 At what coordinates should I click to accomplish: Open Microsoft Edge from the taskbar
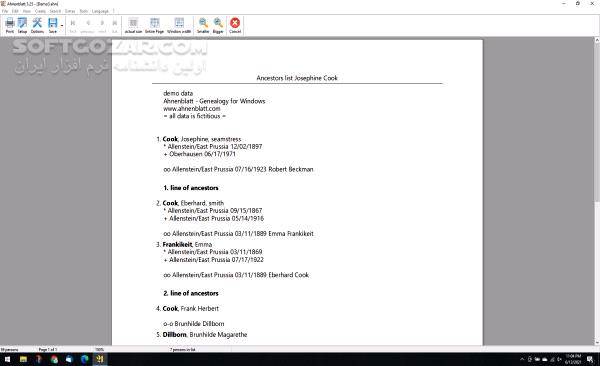tap(85, 359)
